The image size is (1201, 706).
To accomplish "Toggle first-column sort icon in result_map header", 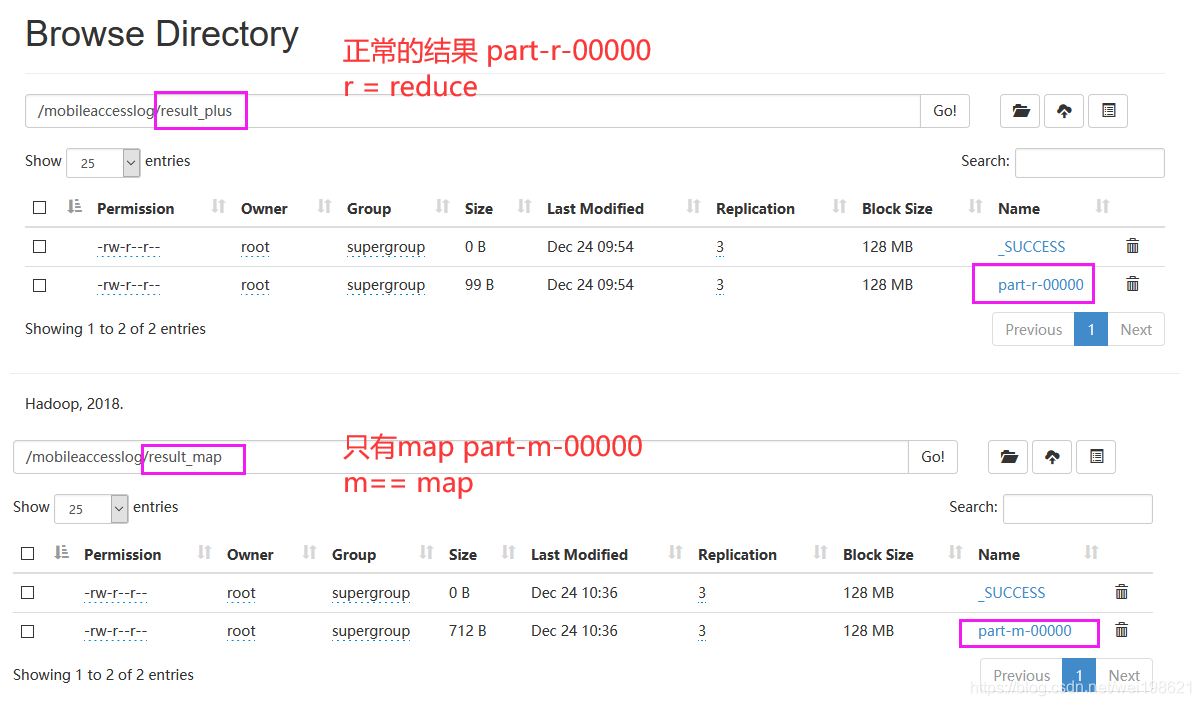I will [x=62, y=553].
